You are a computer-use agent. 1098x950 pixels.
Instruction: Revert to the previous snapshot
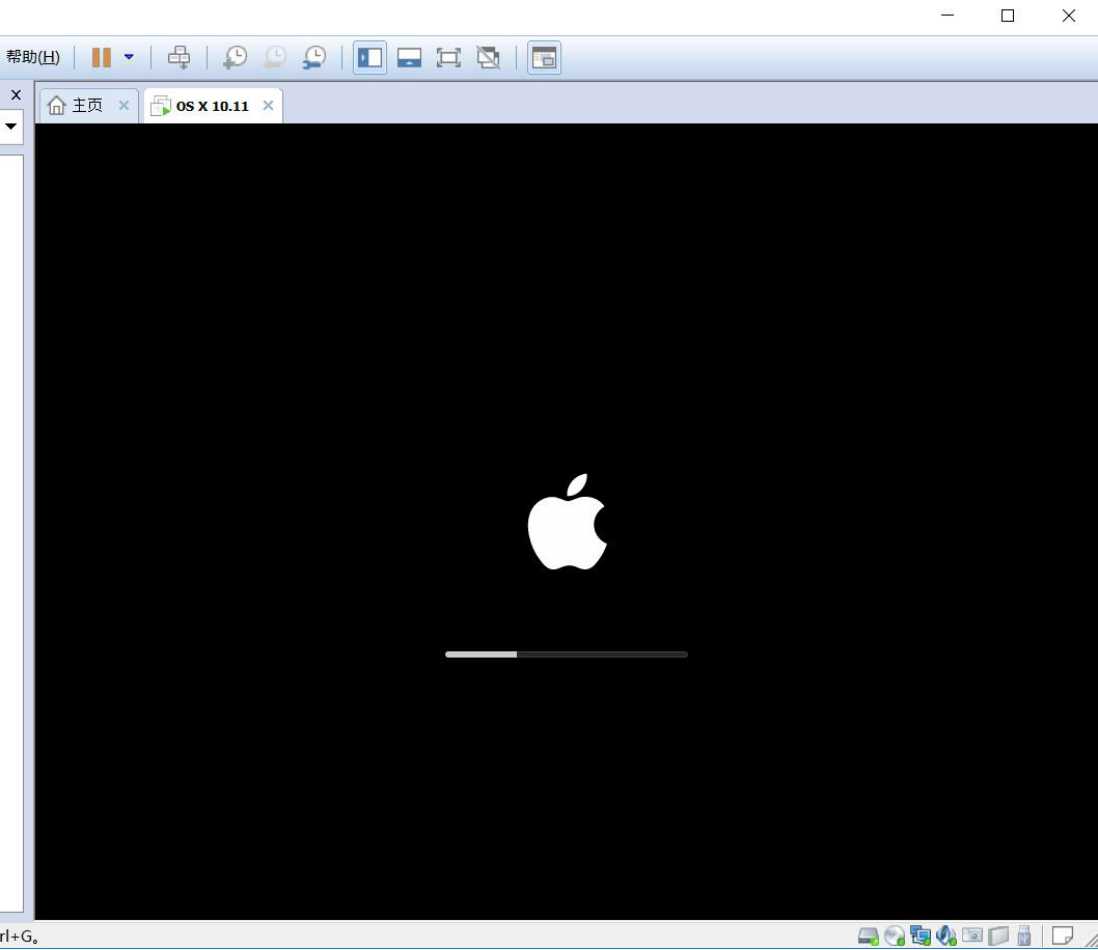coord(274,57)
